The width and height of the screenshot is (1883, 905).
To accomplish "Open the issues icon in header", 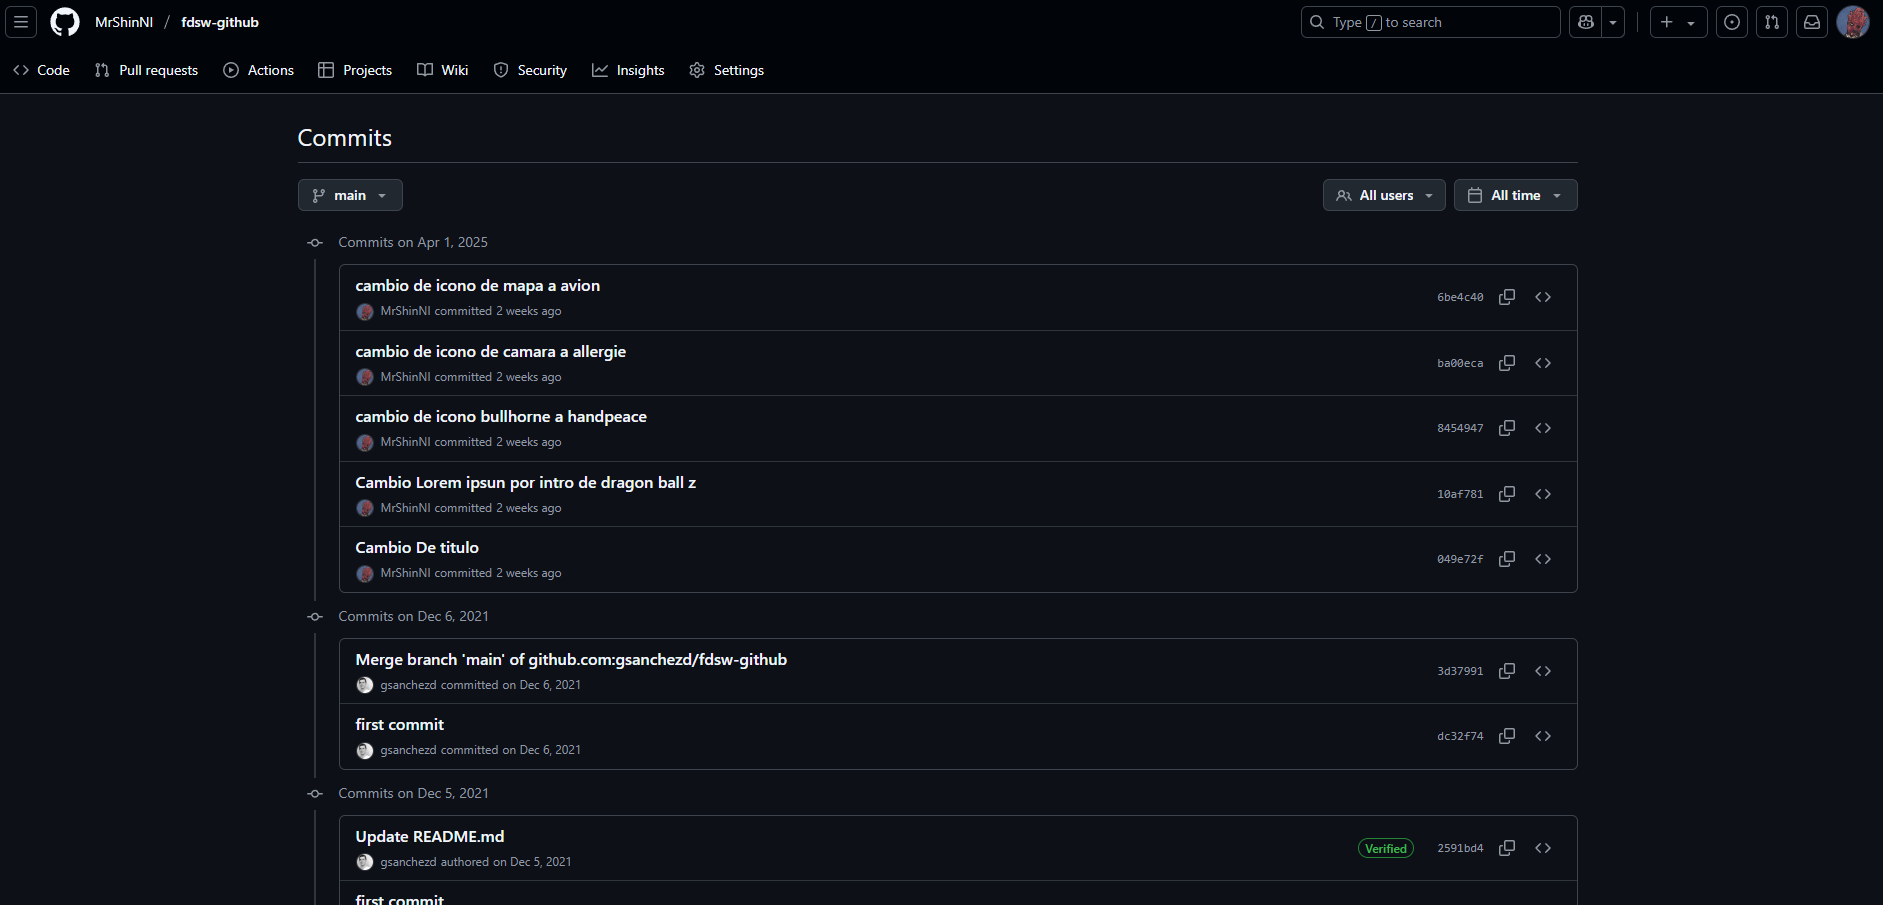I will pyautogui.click(x=1732, y=22).
